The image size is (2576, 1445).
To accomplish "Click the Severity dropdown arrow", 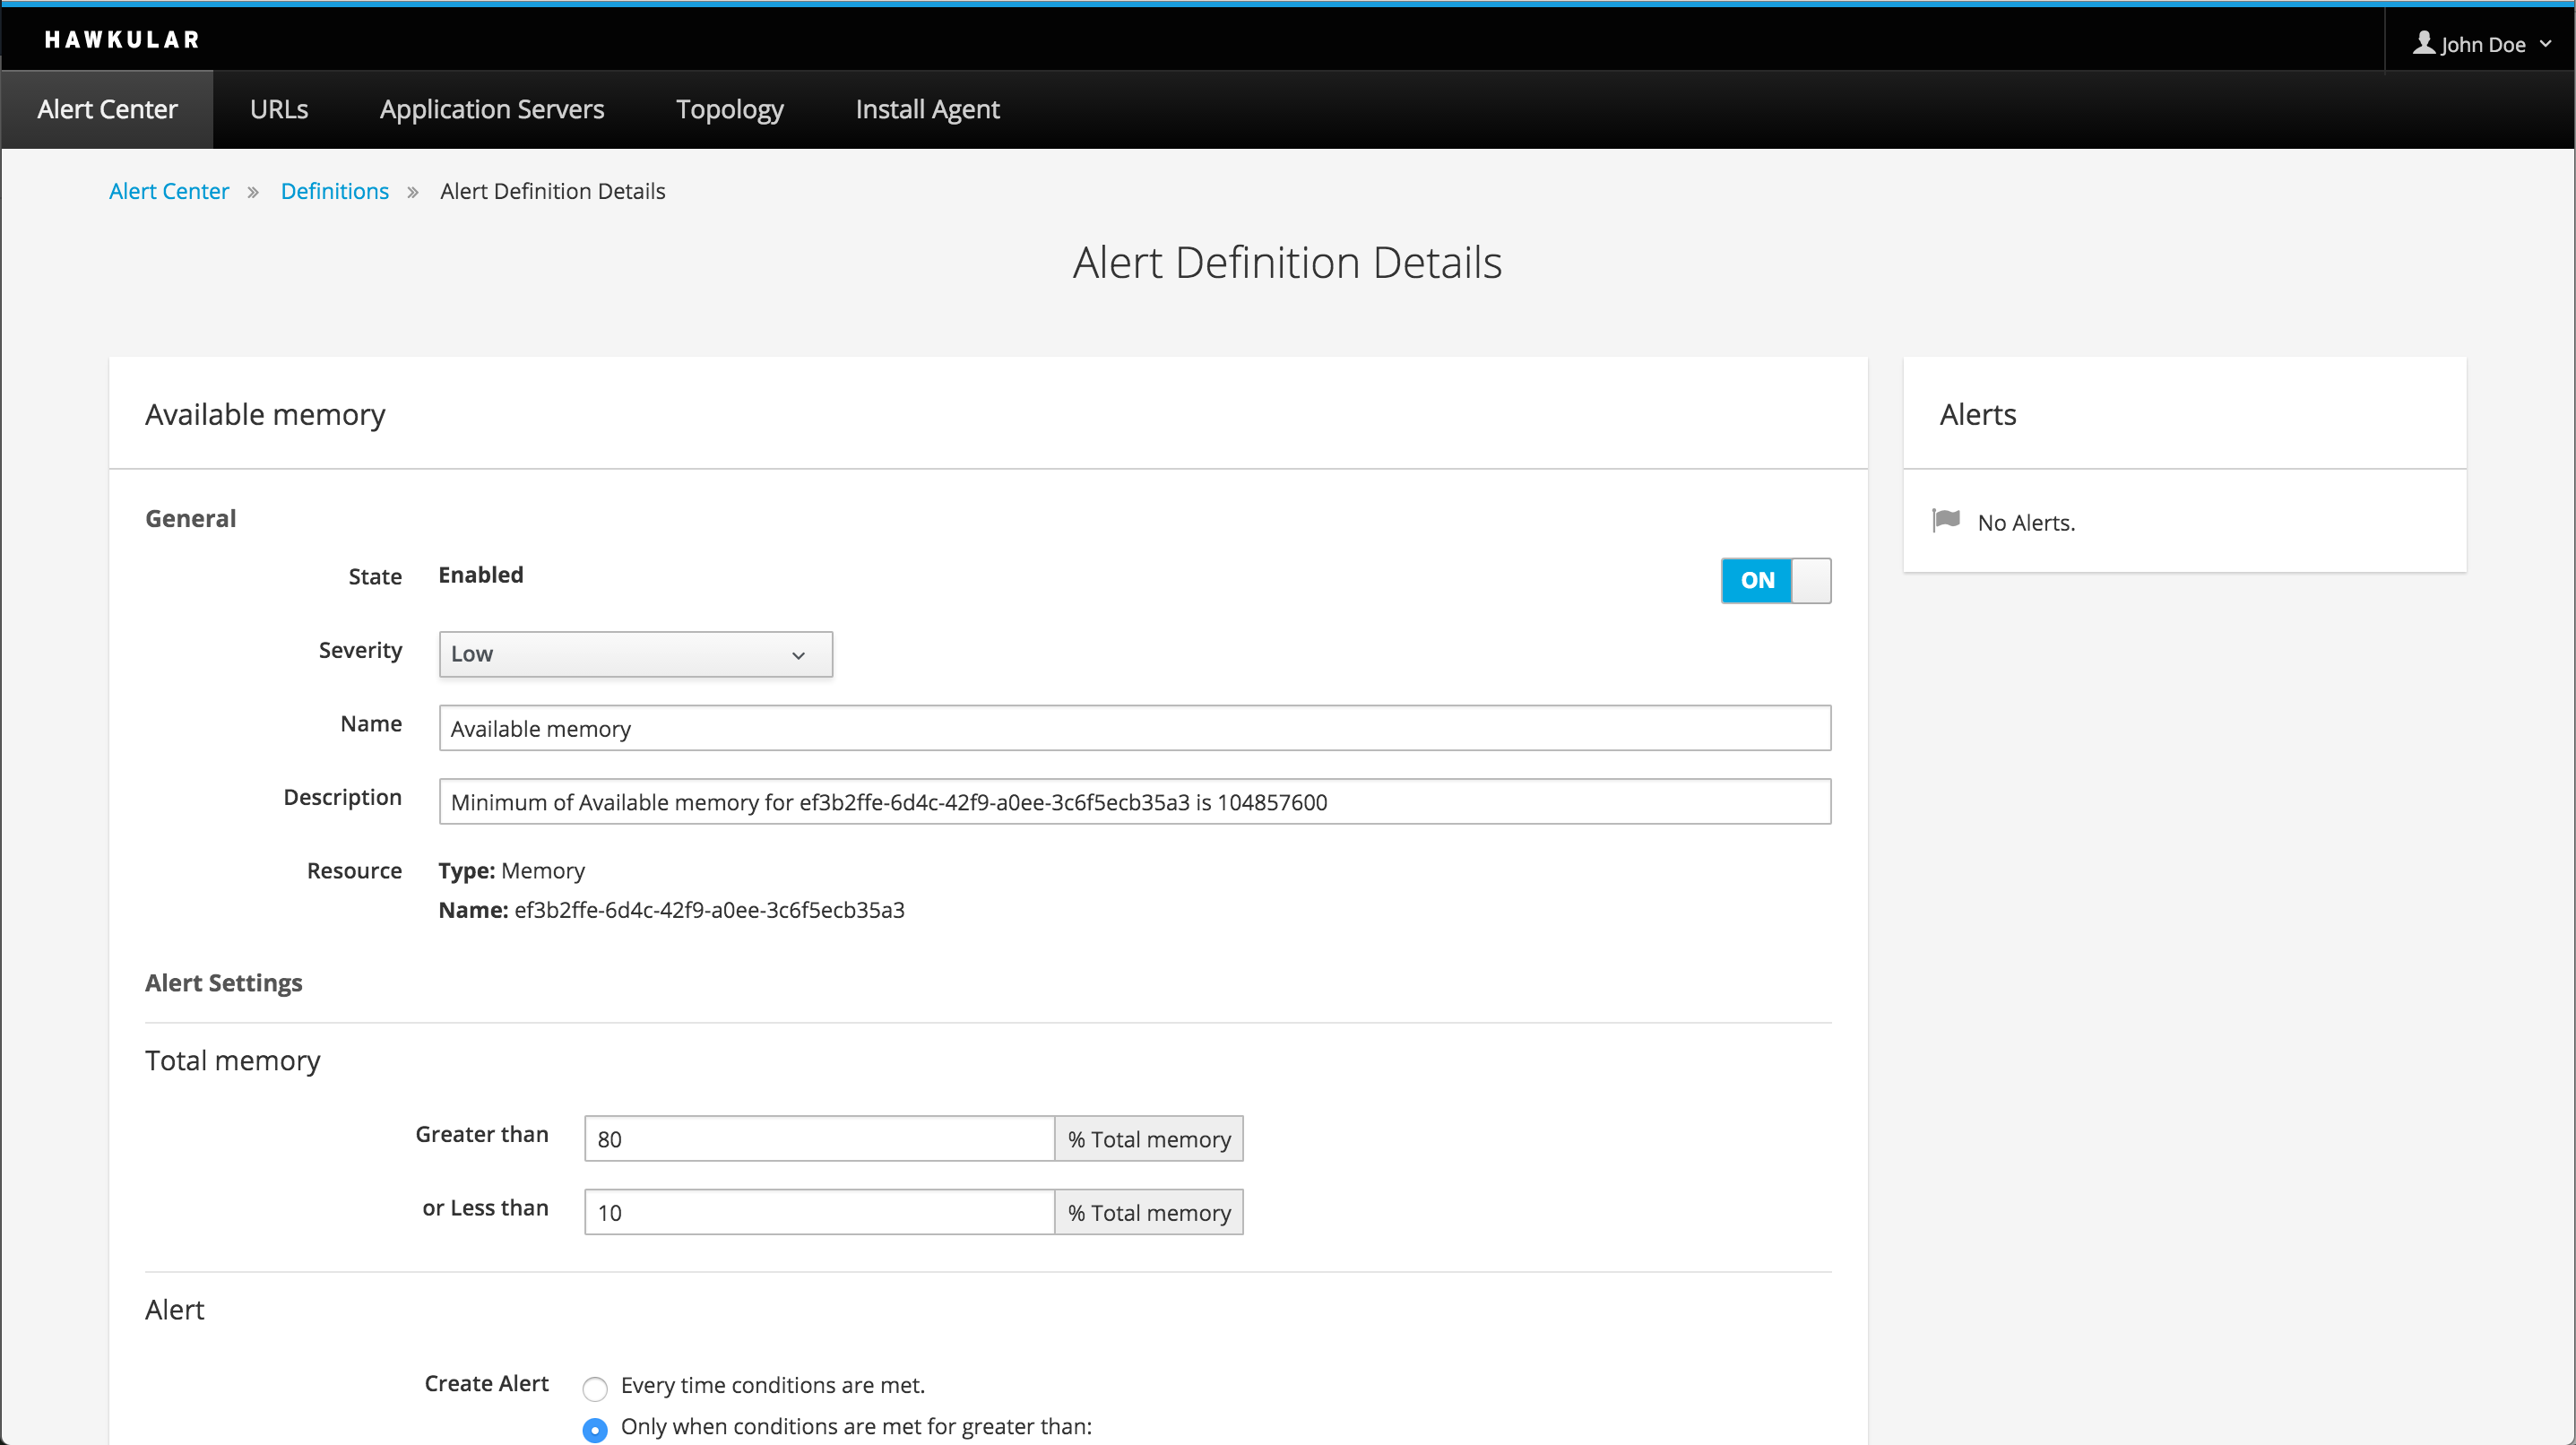I will [x=798, y=655].
